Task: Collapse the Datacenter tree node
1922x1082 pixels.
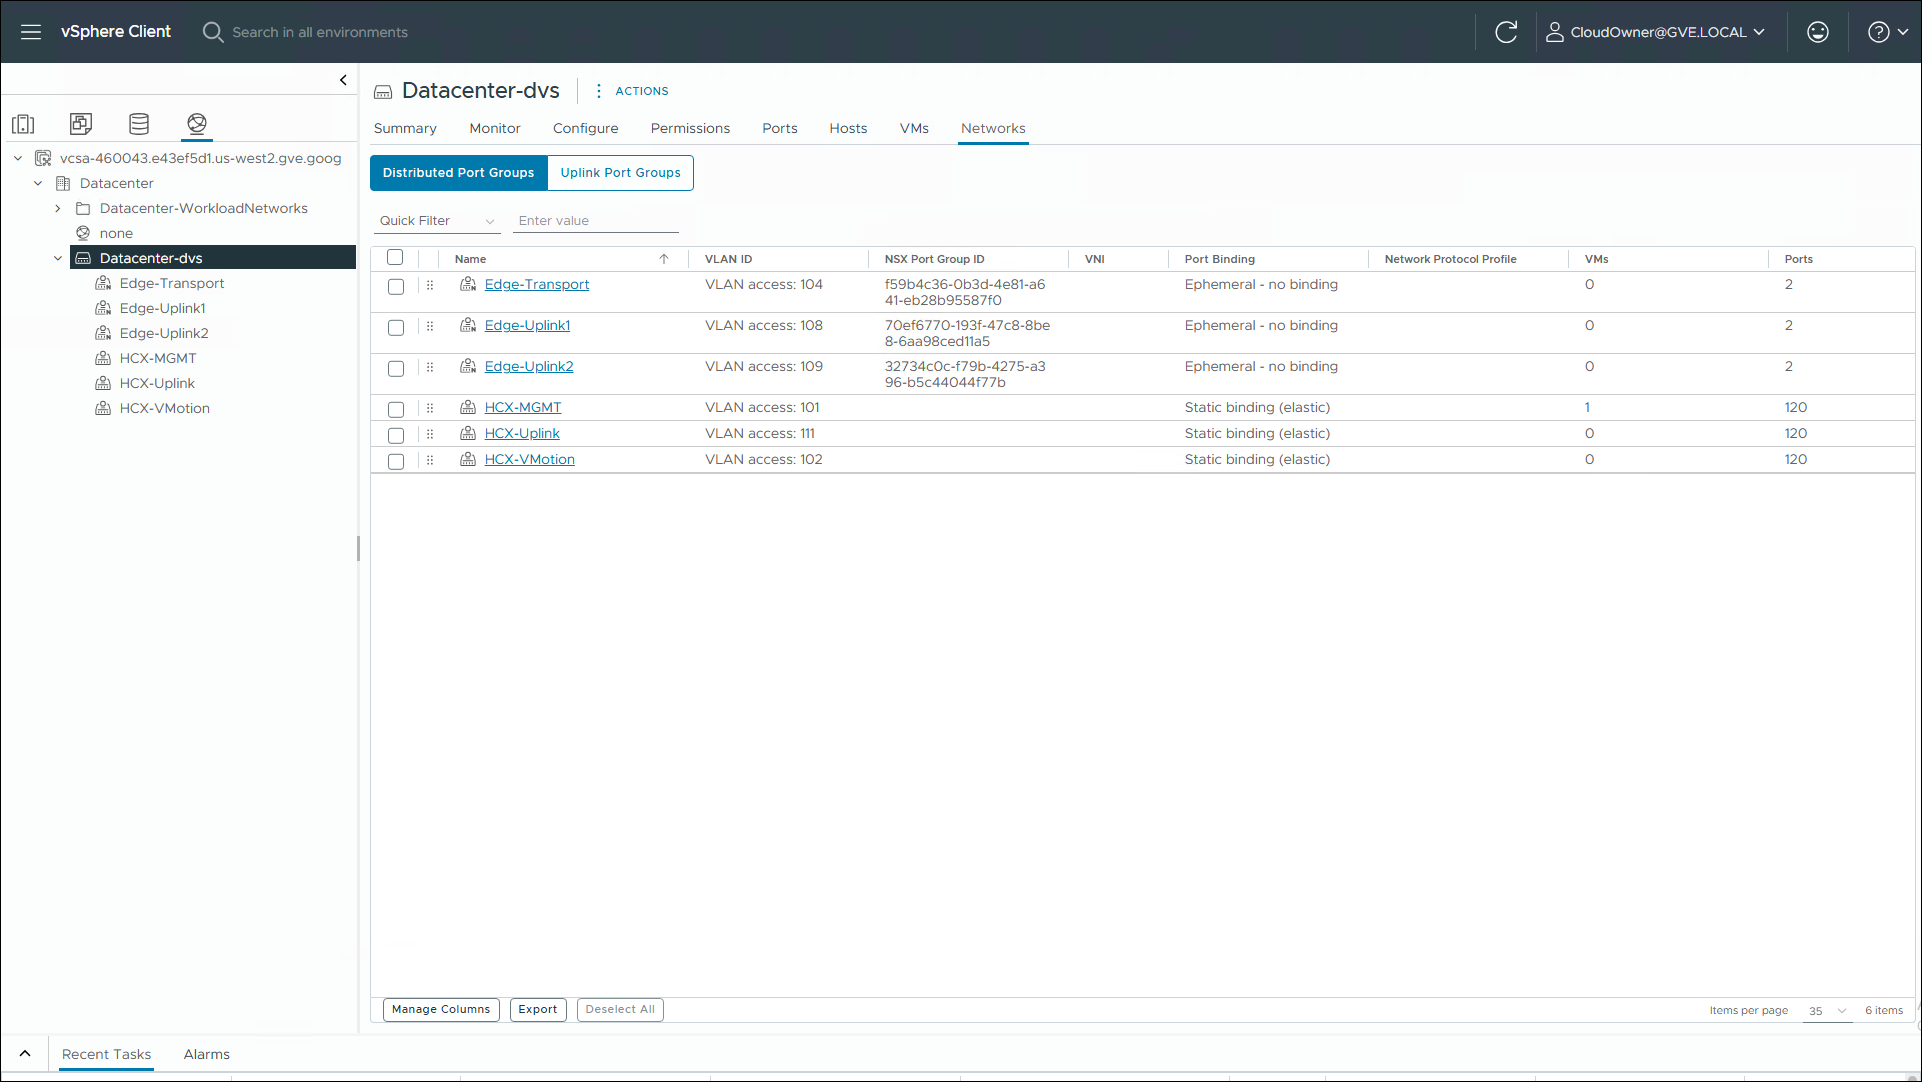Action: (x=38, y=183)
